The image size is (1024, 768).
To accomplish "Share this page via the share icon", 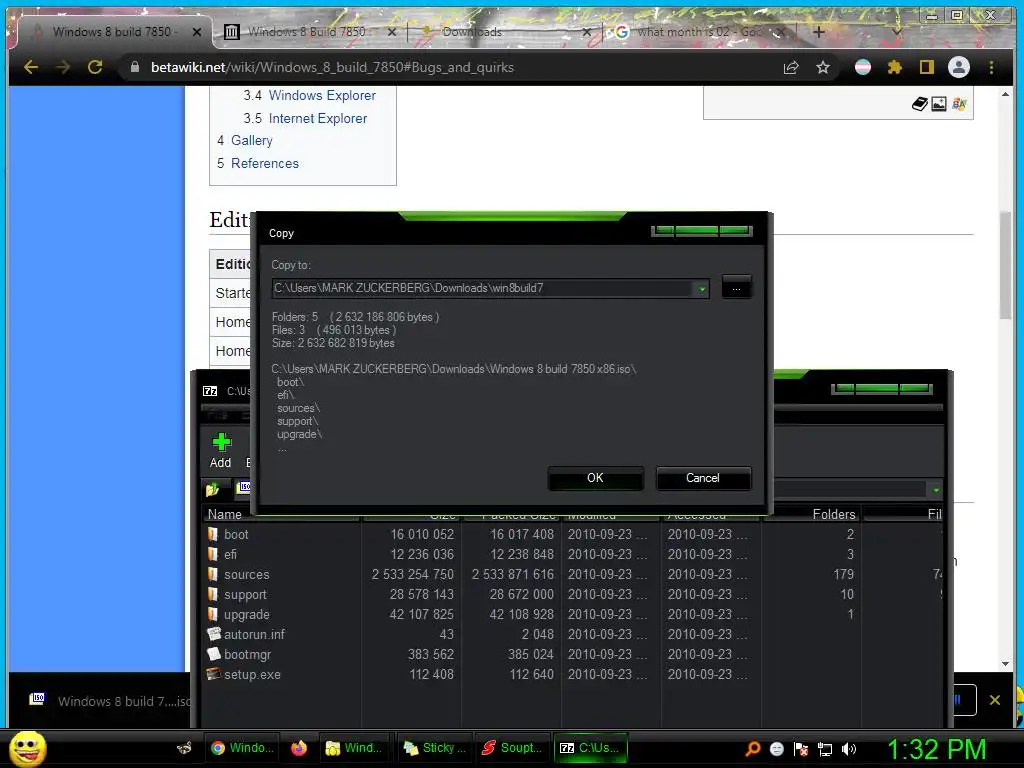I will coord(791,67).
